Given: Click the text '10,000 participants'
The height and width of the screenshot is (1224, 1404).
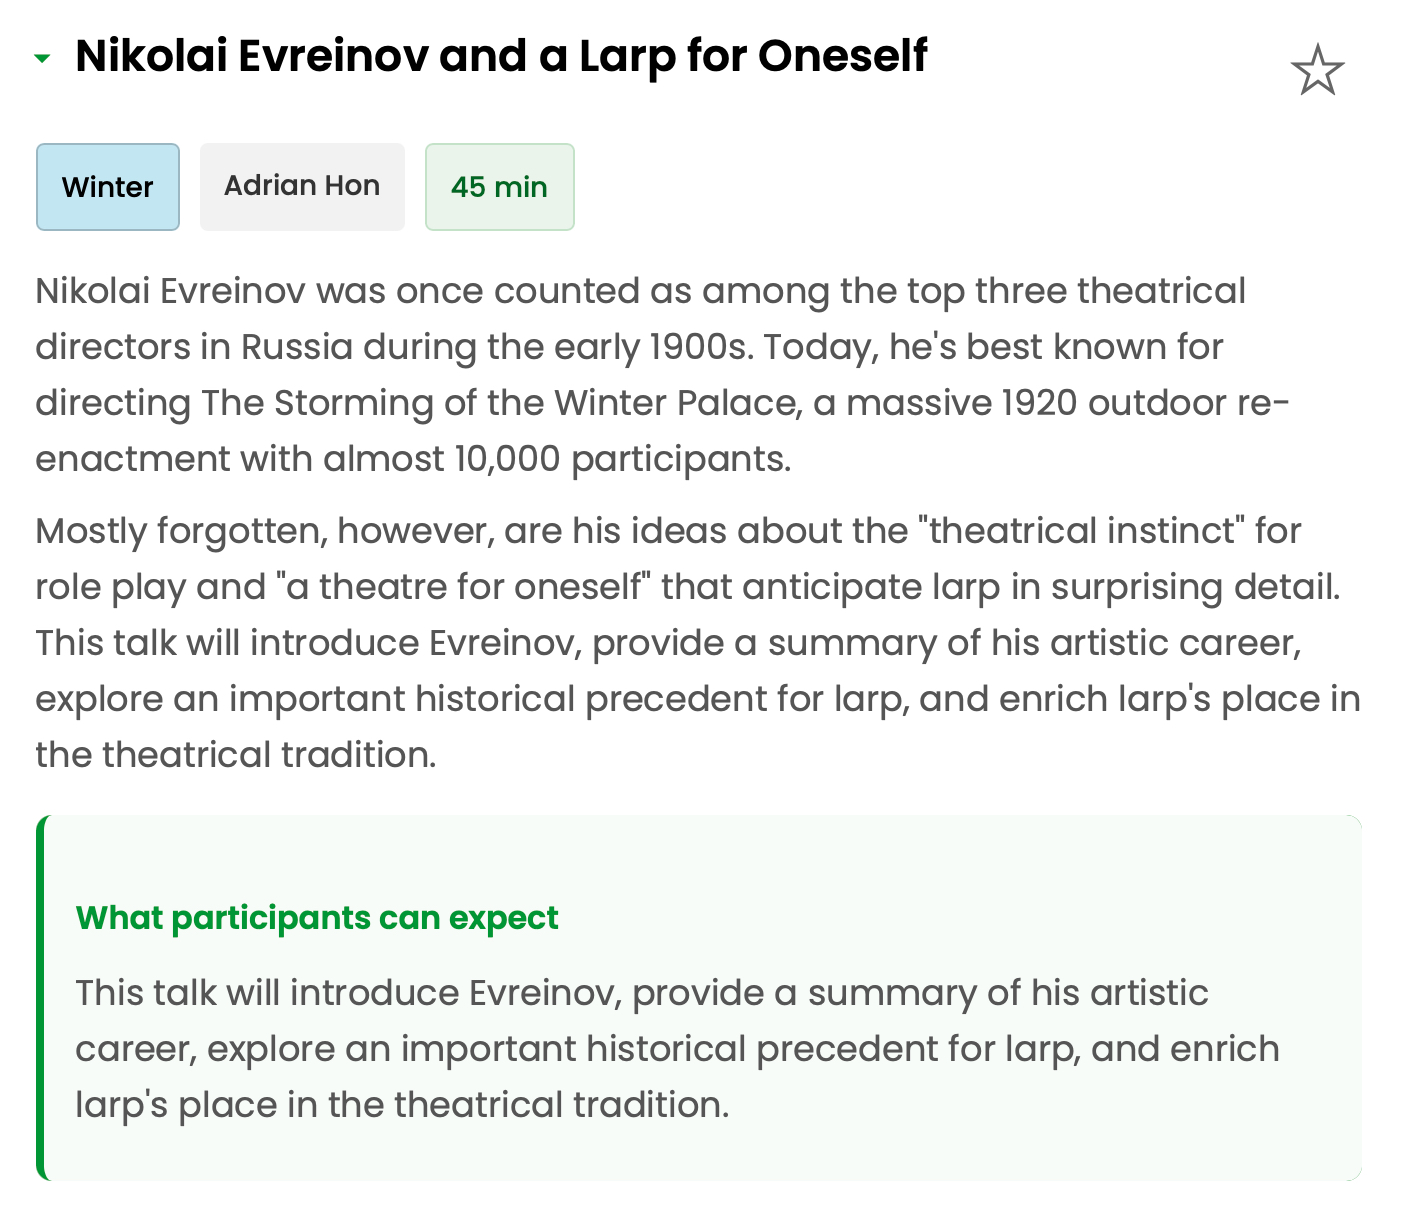Looking at the screenshot, I should 622,459.
